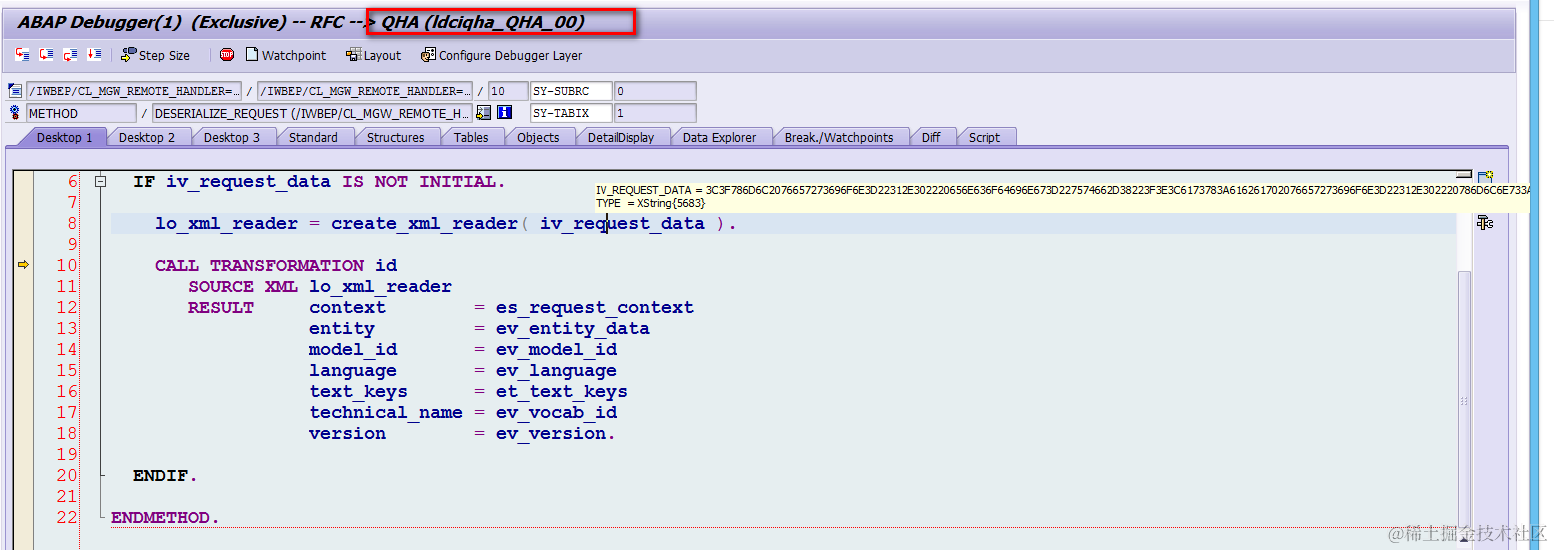
Task: Click ev_entity_data on line 13
Action: pyautogui.click(x=572, y=329)
